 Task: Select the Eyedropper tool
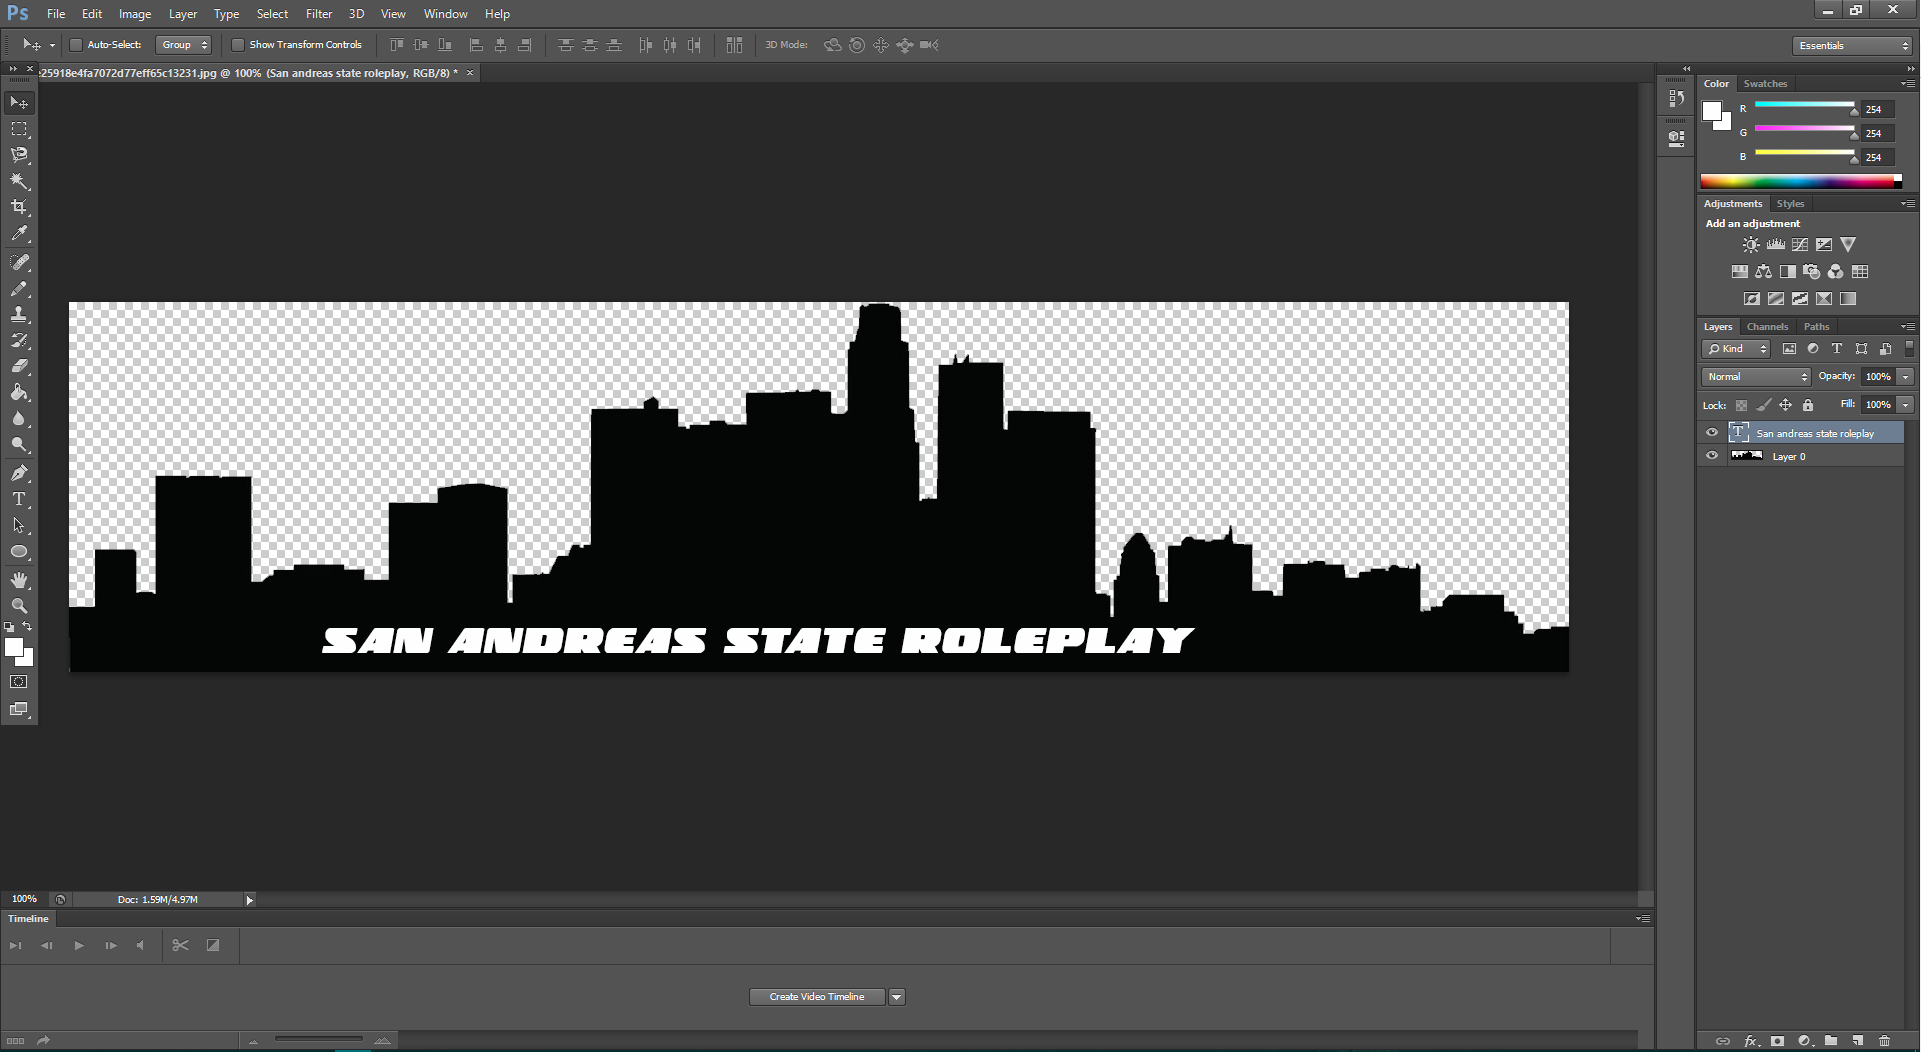coord(19,233)
